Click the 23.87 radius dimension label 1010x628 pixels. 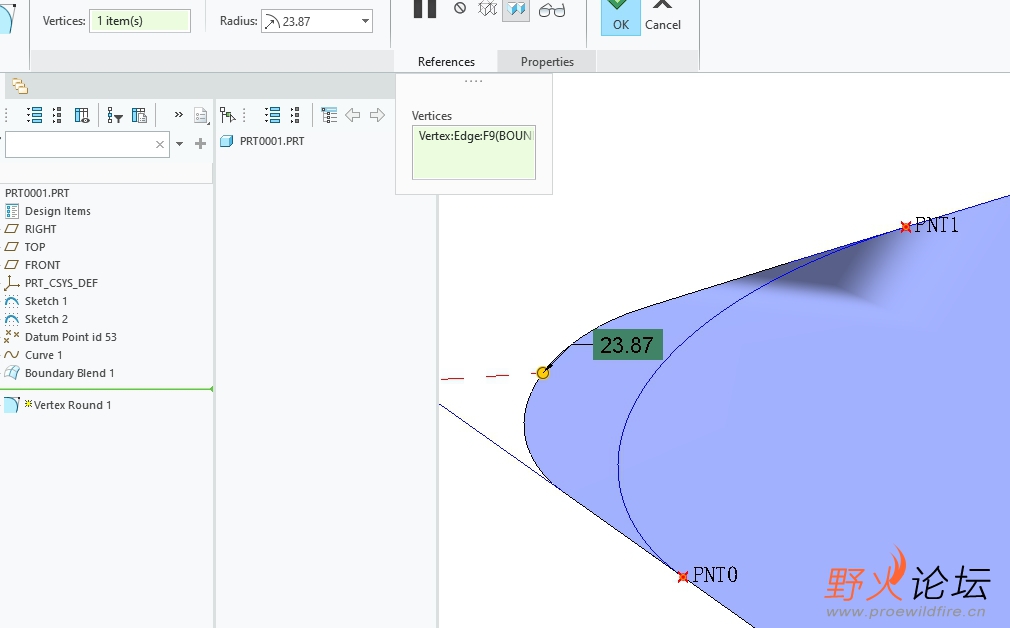point(627,345)
